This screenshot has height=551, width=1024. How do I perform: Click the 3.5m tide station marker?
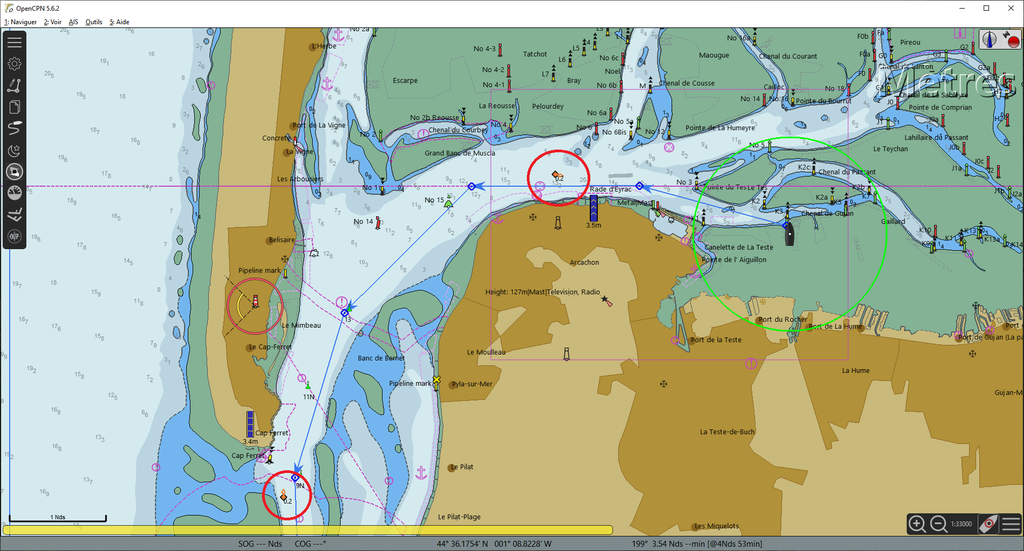pyautogui.click(x=593, y=208)
